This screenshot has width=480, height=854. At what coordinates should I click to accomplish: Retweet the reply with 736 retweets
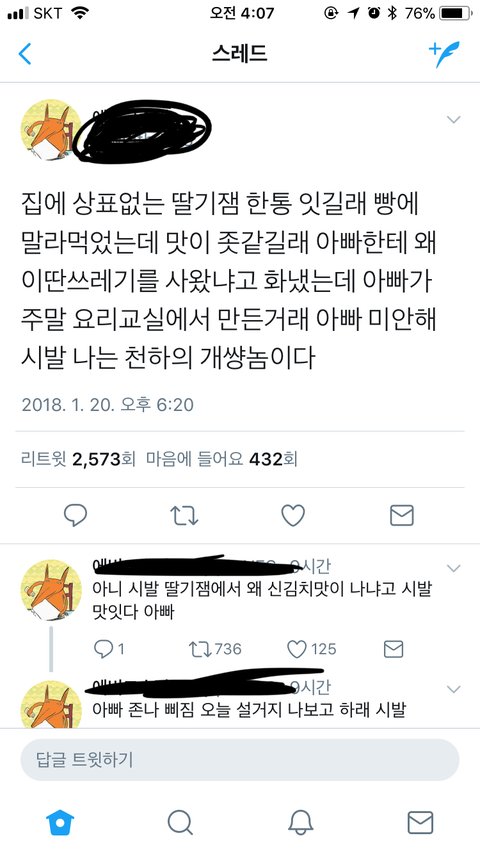[x=215, y=649]
